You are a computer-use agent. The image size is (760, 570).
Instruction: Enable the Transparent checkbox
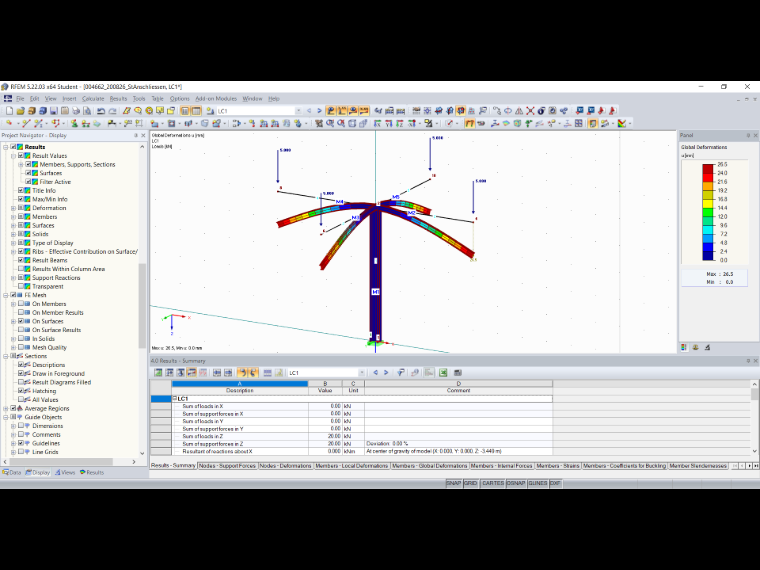click(21, 286)
